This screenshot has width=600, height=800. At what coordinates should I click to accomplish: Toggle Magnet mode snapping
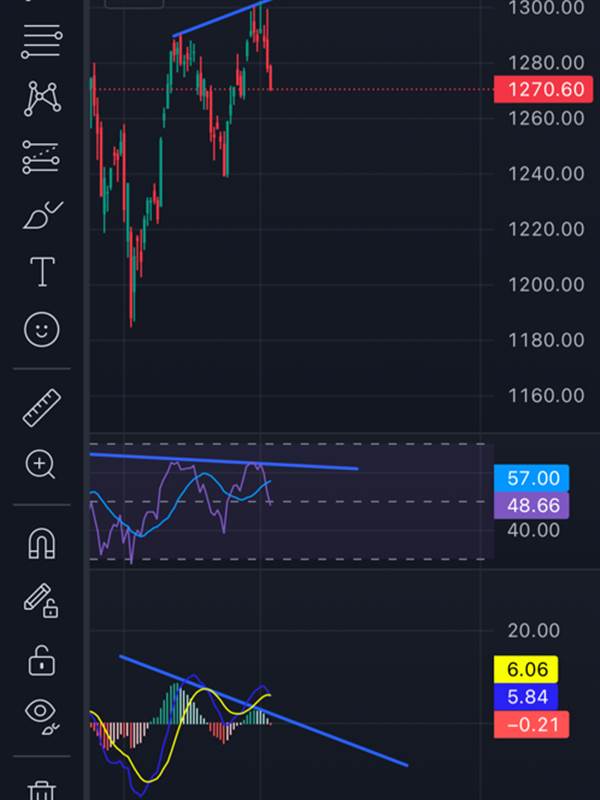(x=41, y=543)
